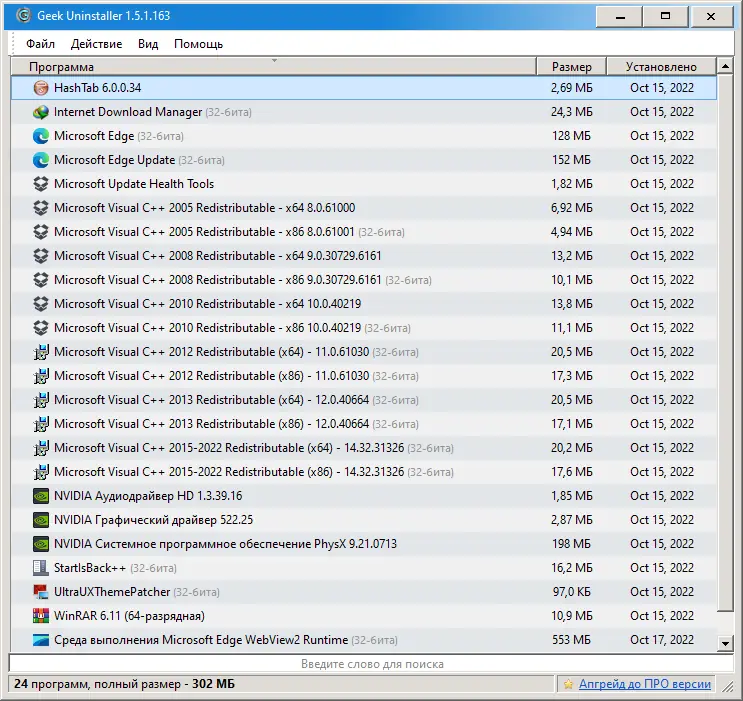
Task: Click the NVIDIA PhysX row icon
Action: coord(41,544)
